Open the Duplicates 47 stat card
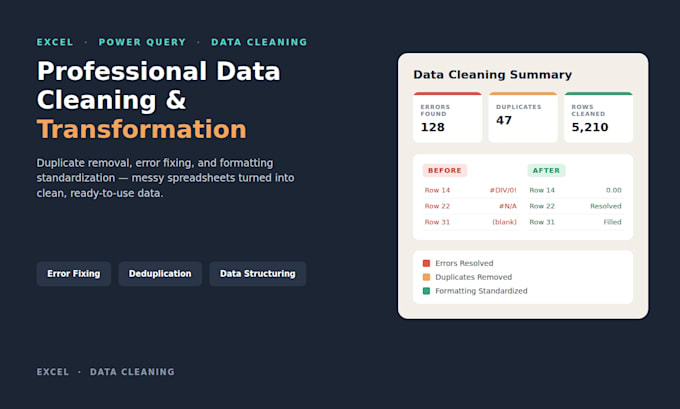Screen dimensions: 680x409 coord(523,117)
